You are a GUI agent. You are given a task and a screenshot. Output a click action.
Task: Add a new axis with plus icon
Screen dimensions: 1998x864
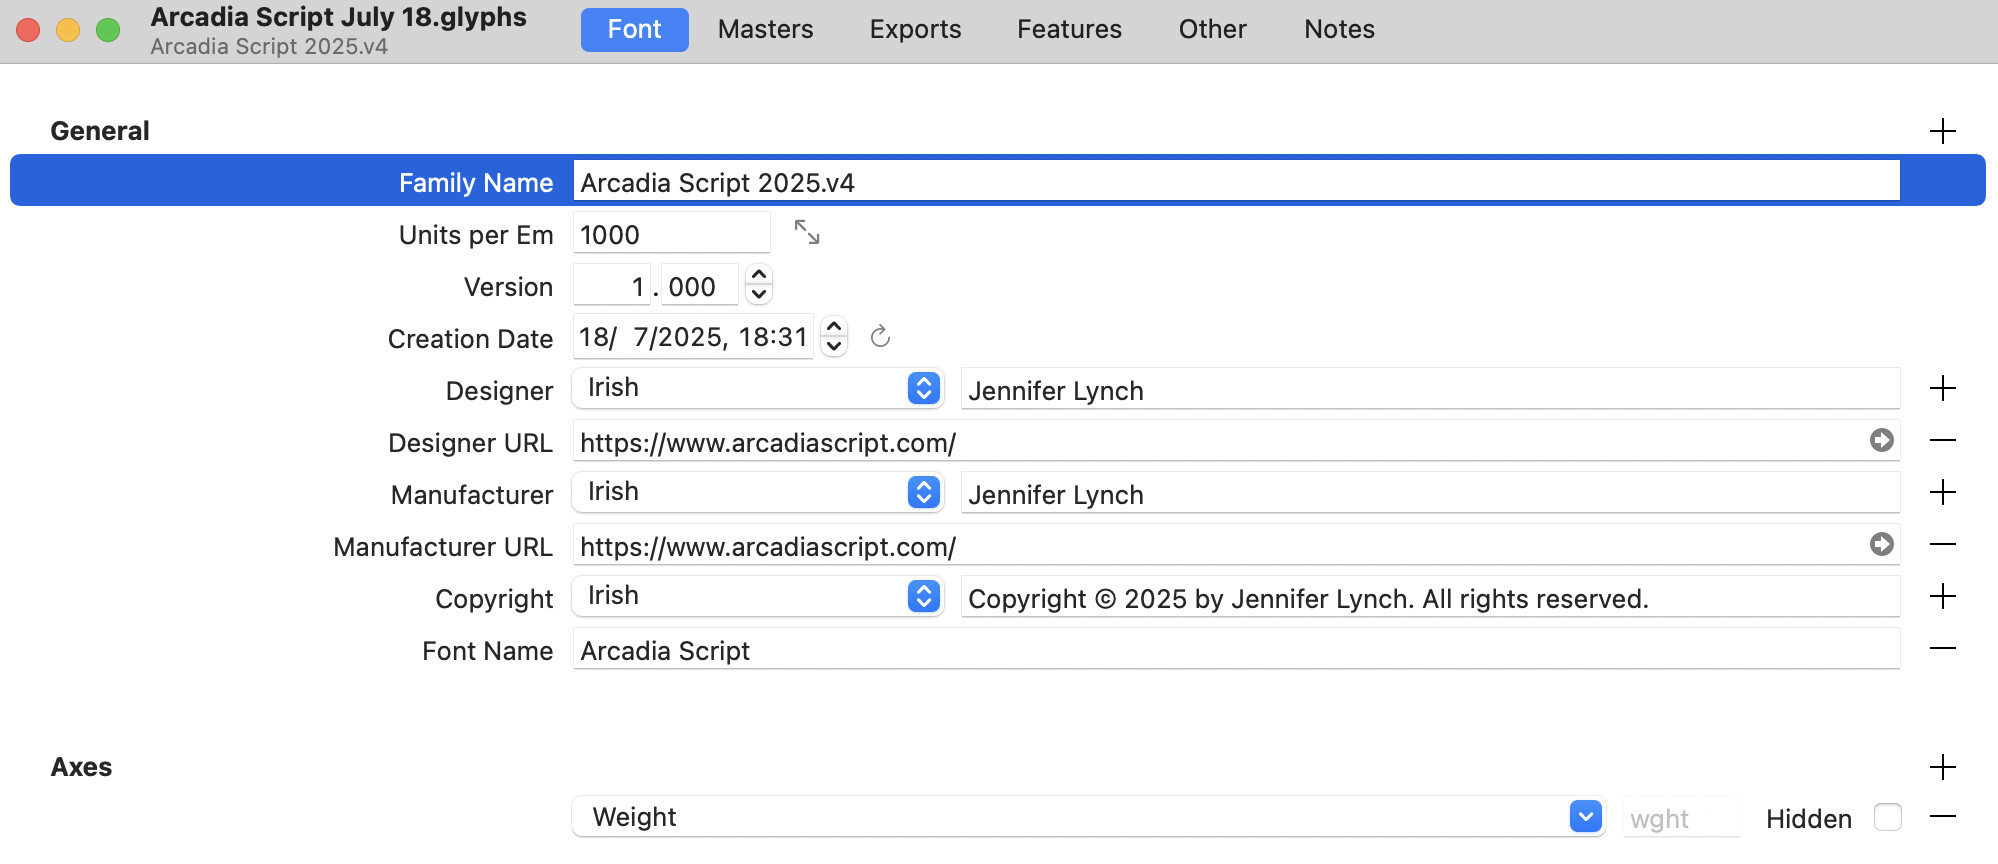click(x=1942, y=767)
